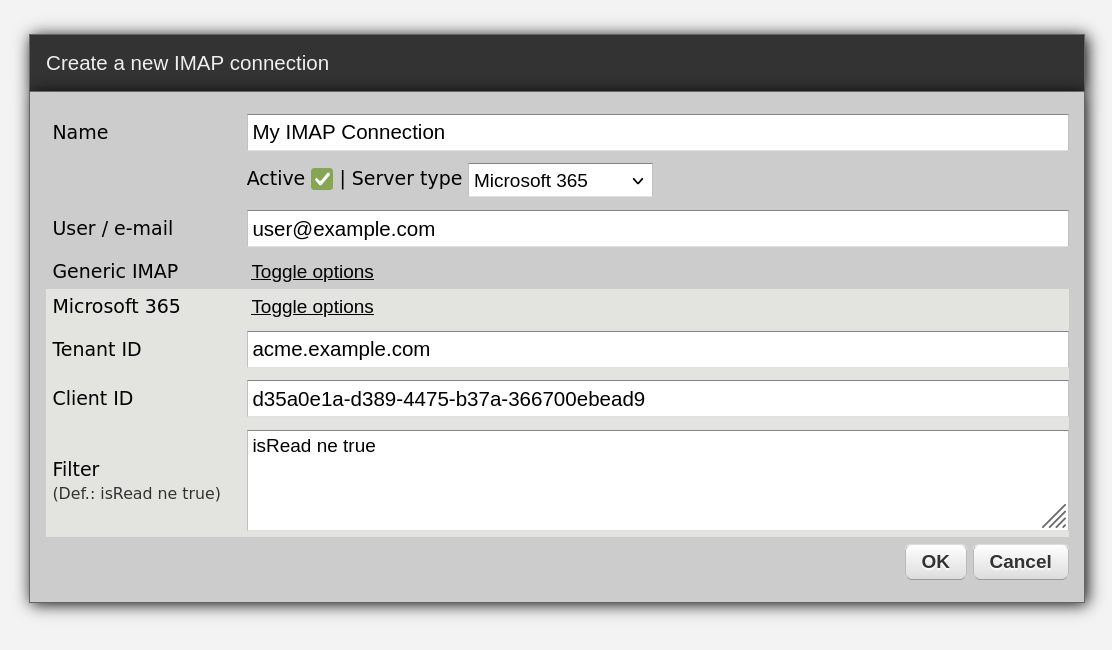This screenshot has width=1112, height=650.
Task: Cancel the new IMAP connection dialog
Action: (1020, 562)
